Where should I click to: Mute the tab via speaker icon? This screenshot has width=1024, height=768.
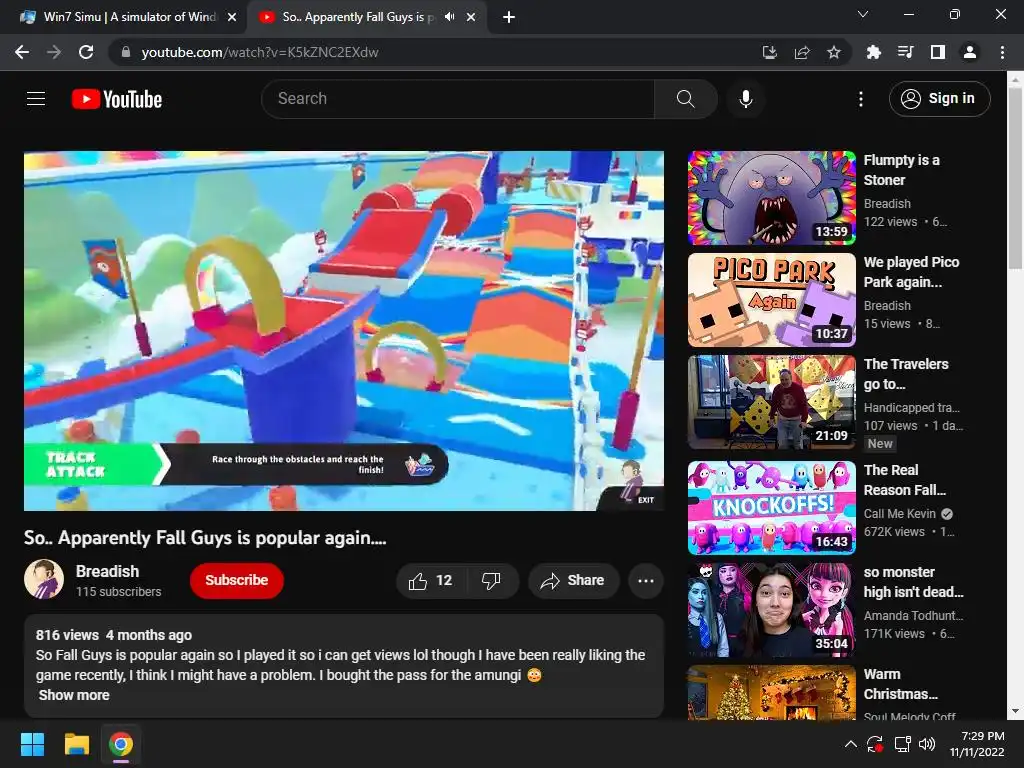click(x=449, y=17)
